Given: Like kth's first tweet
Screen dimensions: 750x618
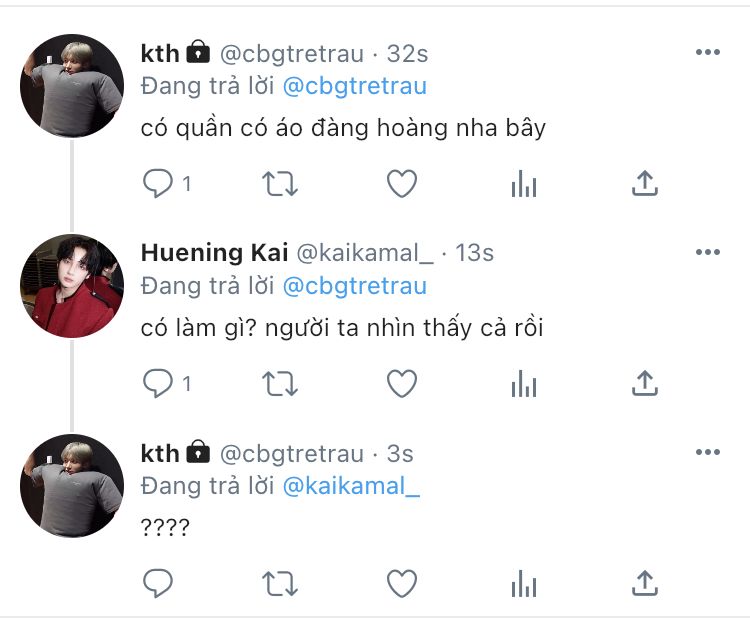Looking at the screenshot, I should (401, 183).
